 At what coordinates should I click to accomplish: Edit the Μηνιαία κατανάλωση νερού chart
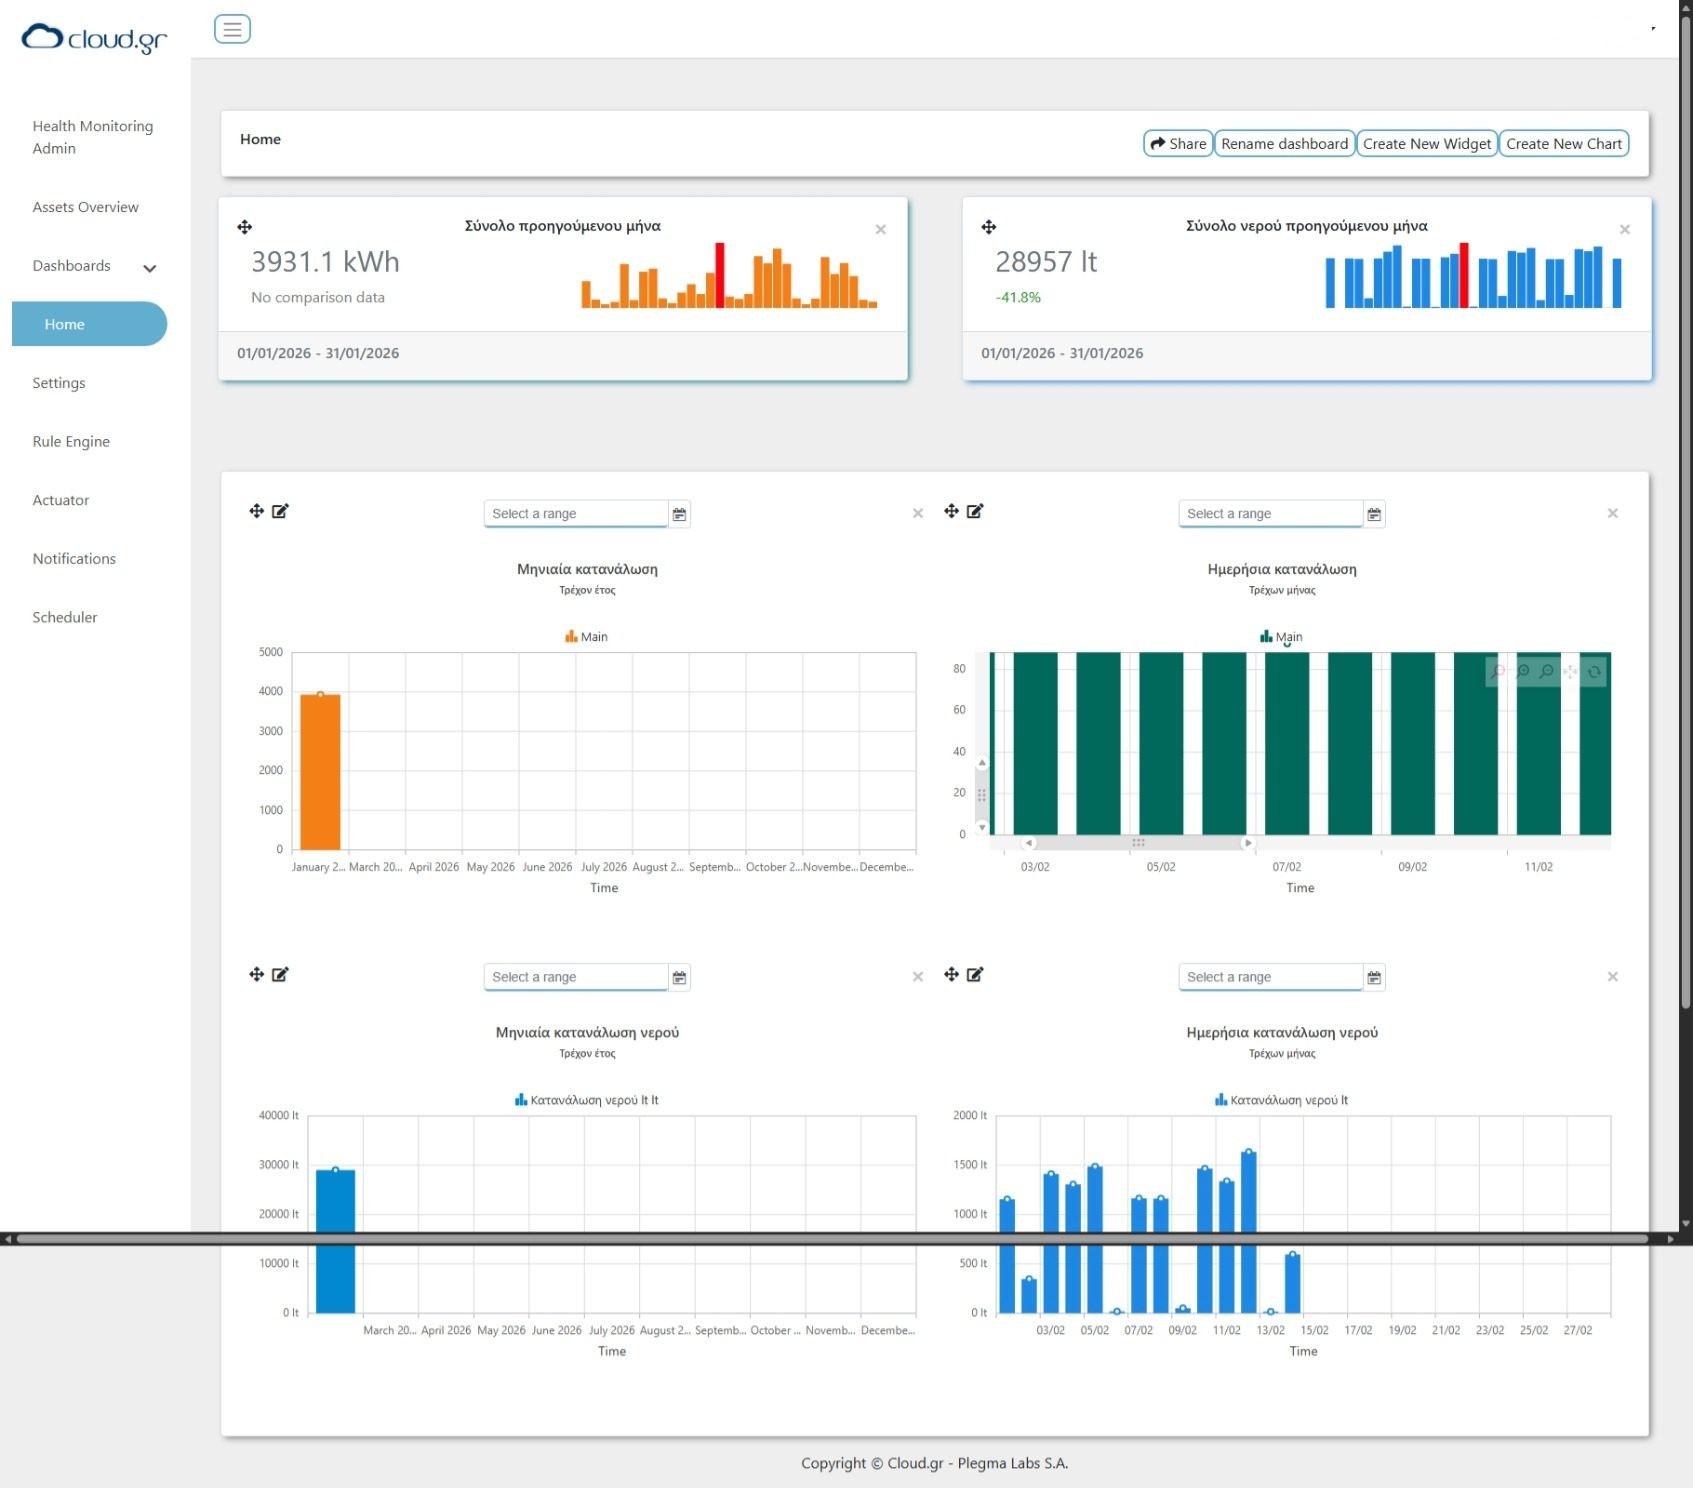(280, 974)
